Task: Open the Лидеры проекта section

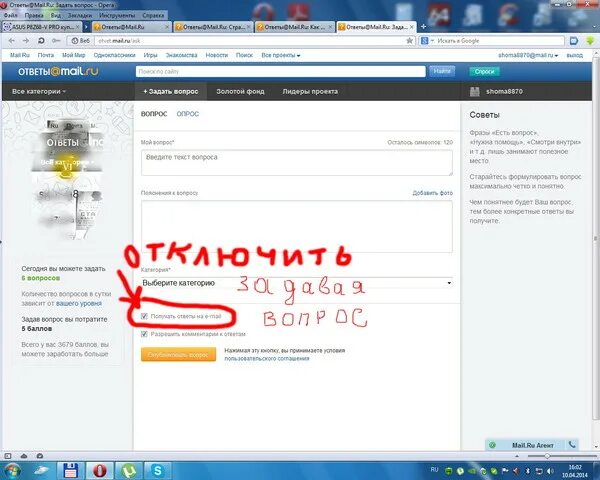Action: [x=310, y=91]
